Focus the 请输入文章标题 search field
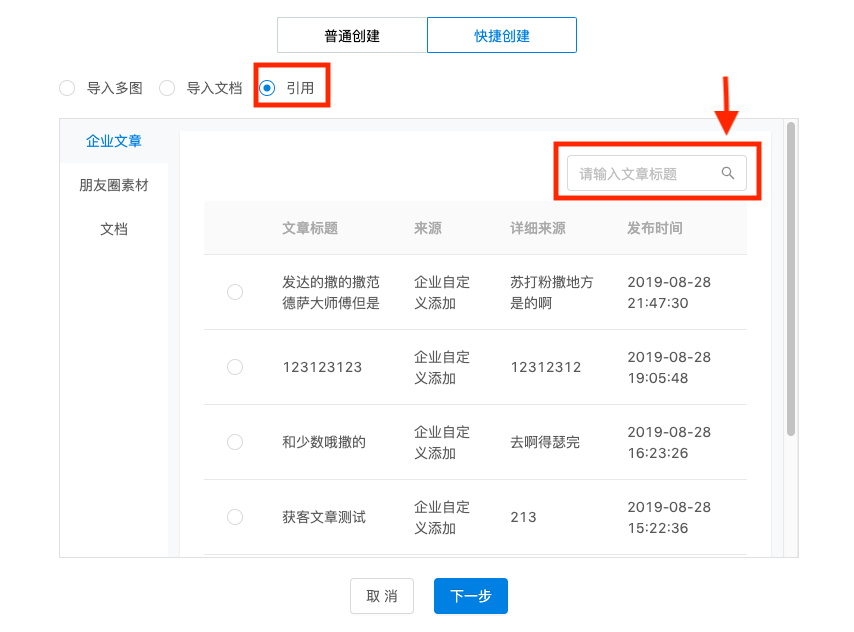The image size is (854, 632). (x=656, y=173)
